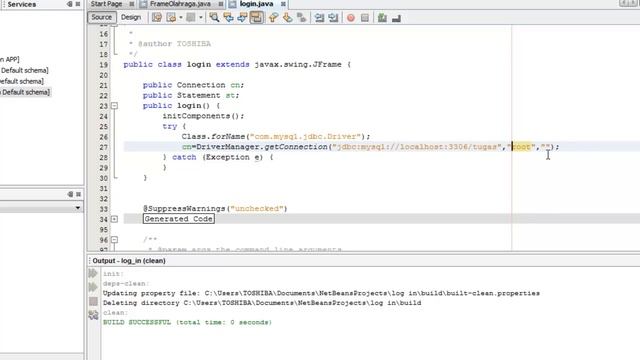Click the "Updating property file" output line
Viewport: 640px width, 360px height.
click(x=321, y=293)
